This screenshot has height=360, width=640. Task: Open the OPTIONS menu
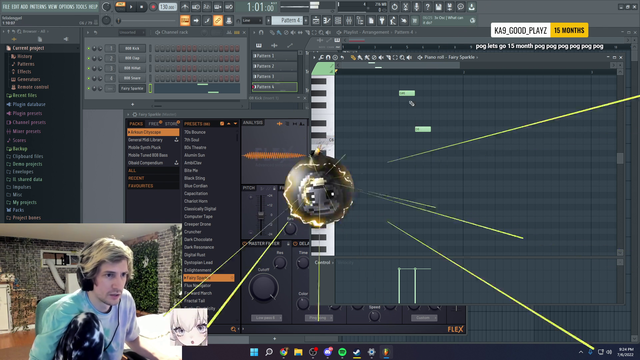click(x=67, y=7)
